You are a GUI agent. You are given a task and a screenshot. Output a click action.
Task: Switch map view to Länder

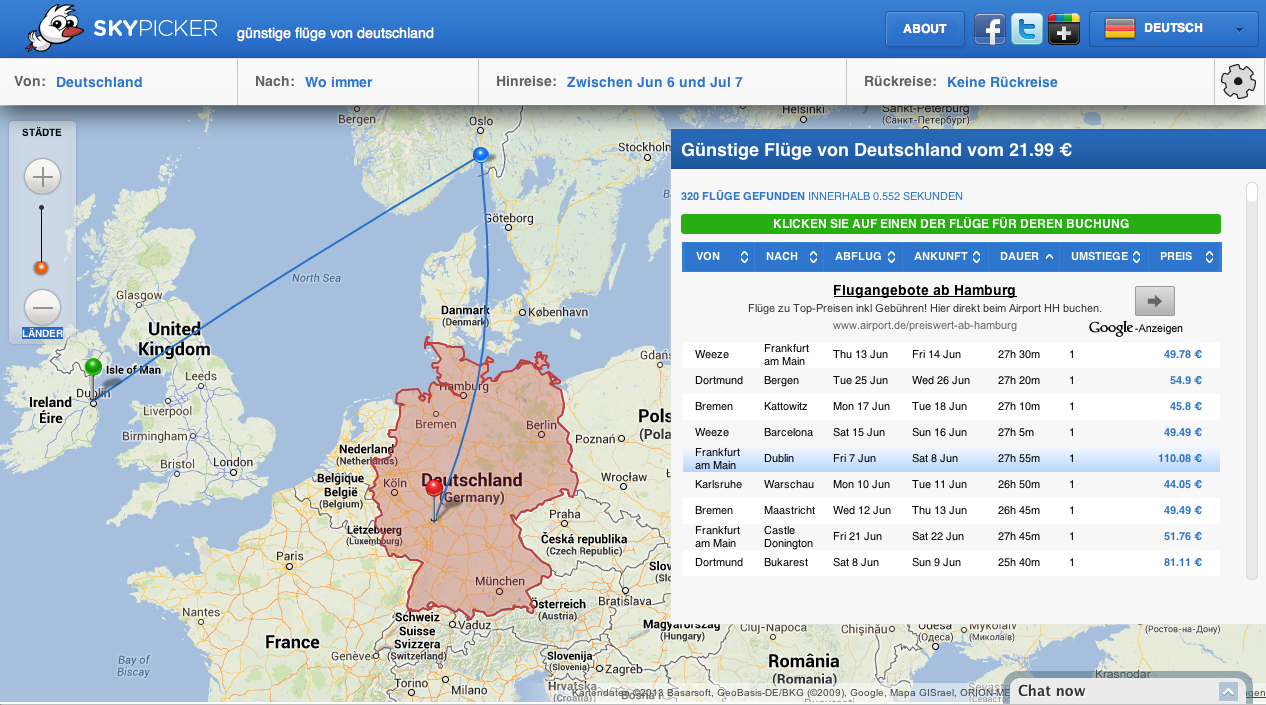[x=42, y=333]
